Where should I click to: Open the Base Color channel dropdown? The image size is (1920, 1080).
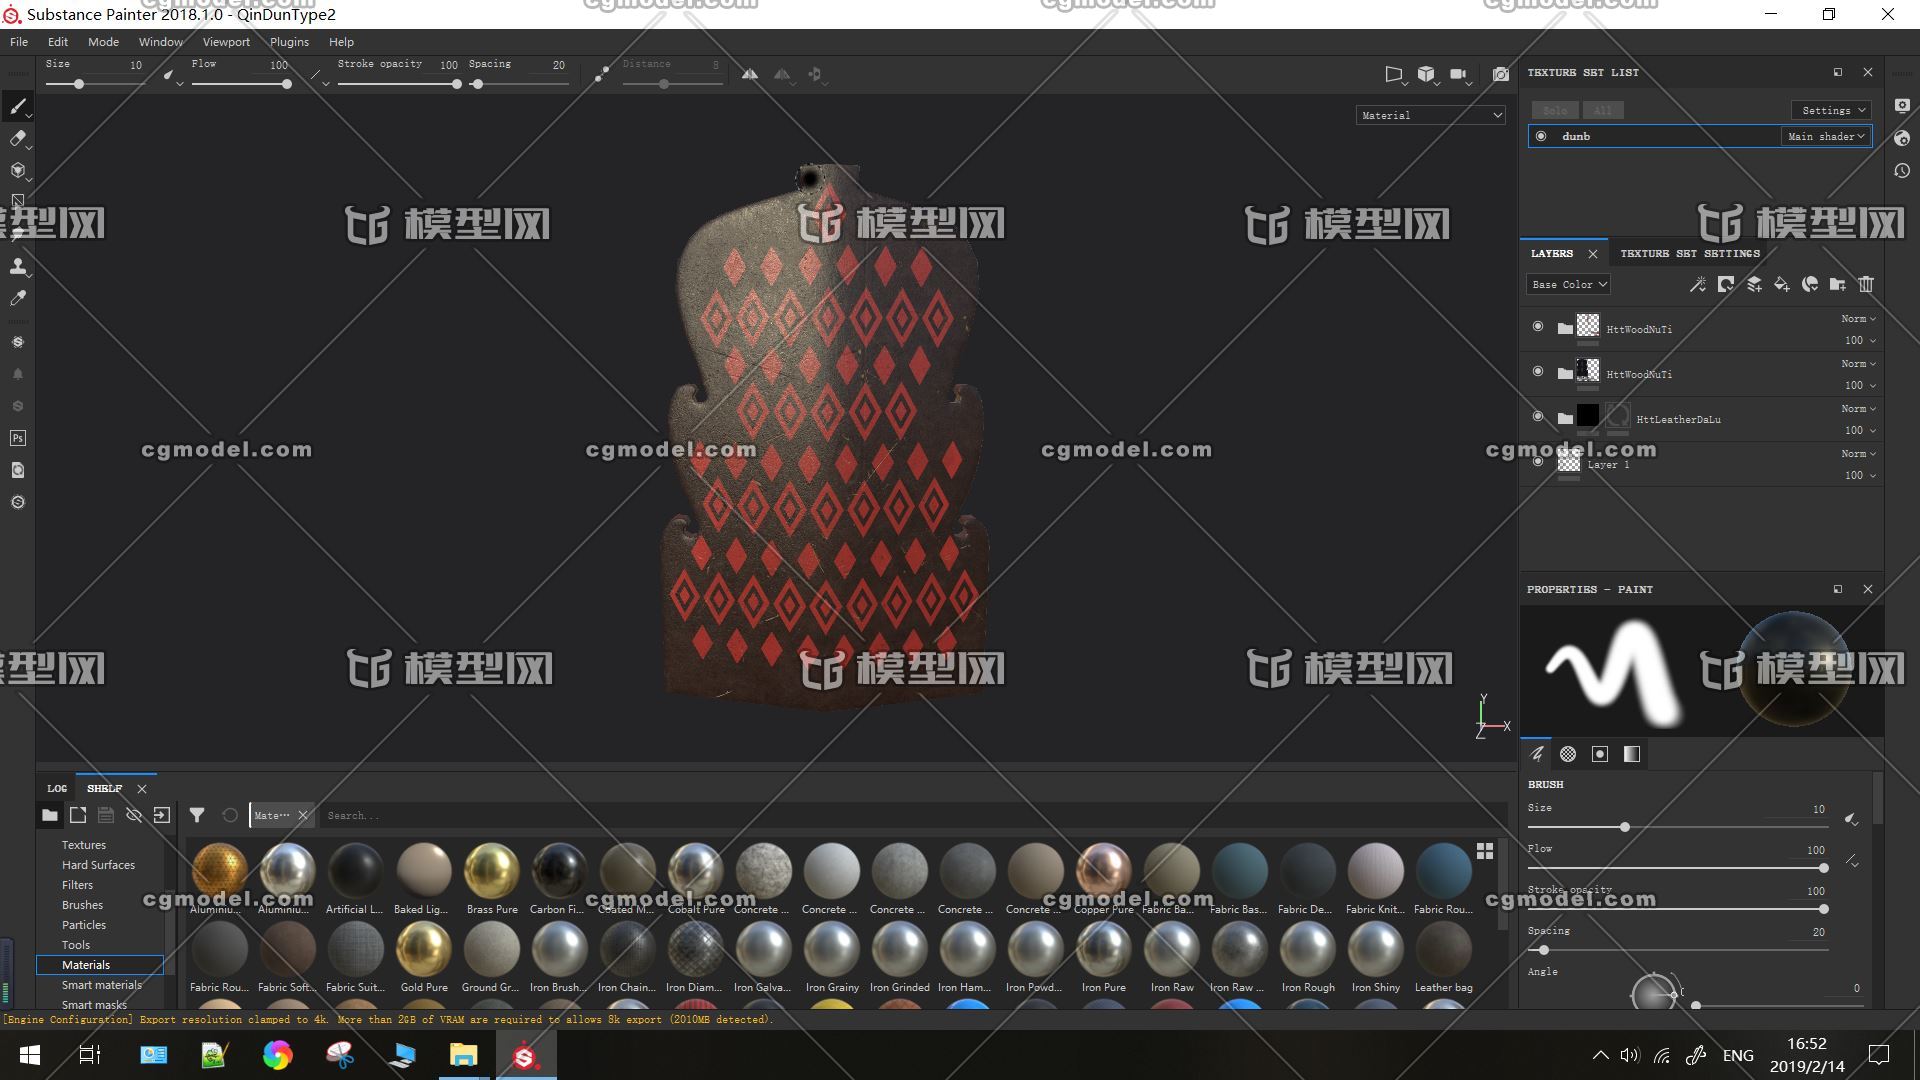pyautogui.click(x=1569, y=285)
